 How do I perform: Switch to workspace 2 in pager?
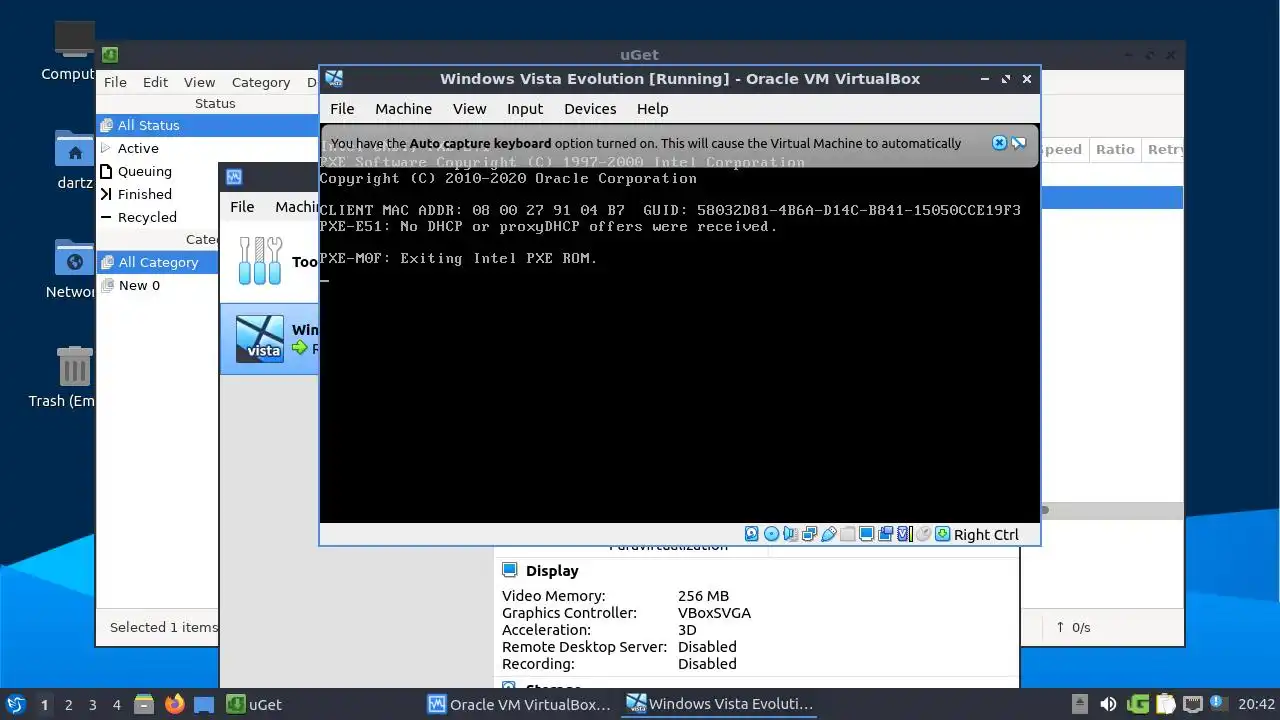click(68, 704)
